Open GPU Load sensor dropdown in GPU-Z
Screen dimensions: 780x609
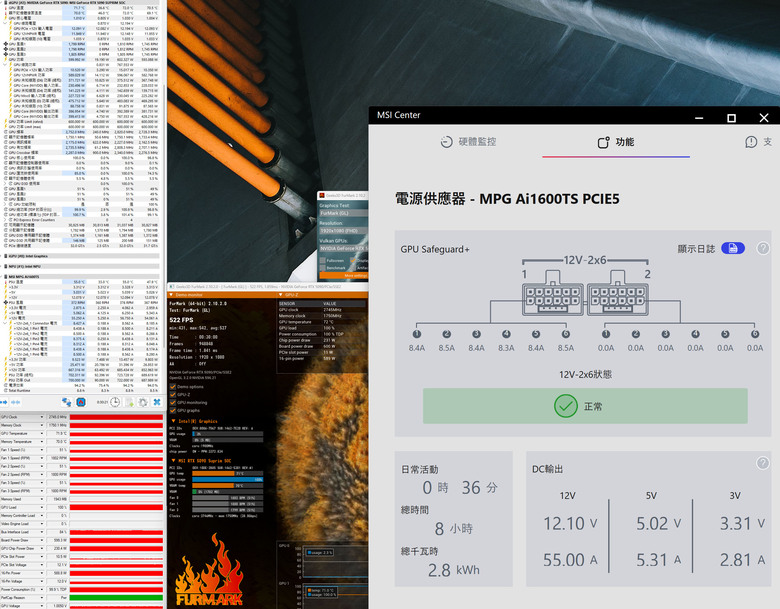tap(41, 508)
